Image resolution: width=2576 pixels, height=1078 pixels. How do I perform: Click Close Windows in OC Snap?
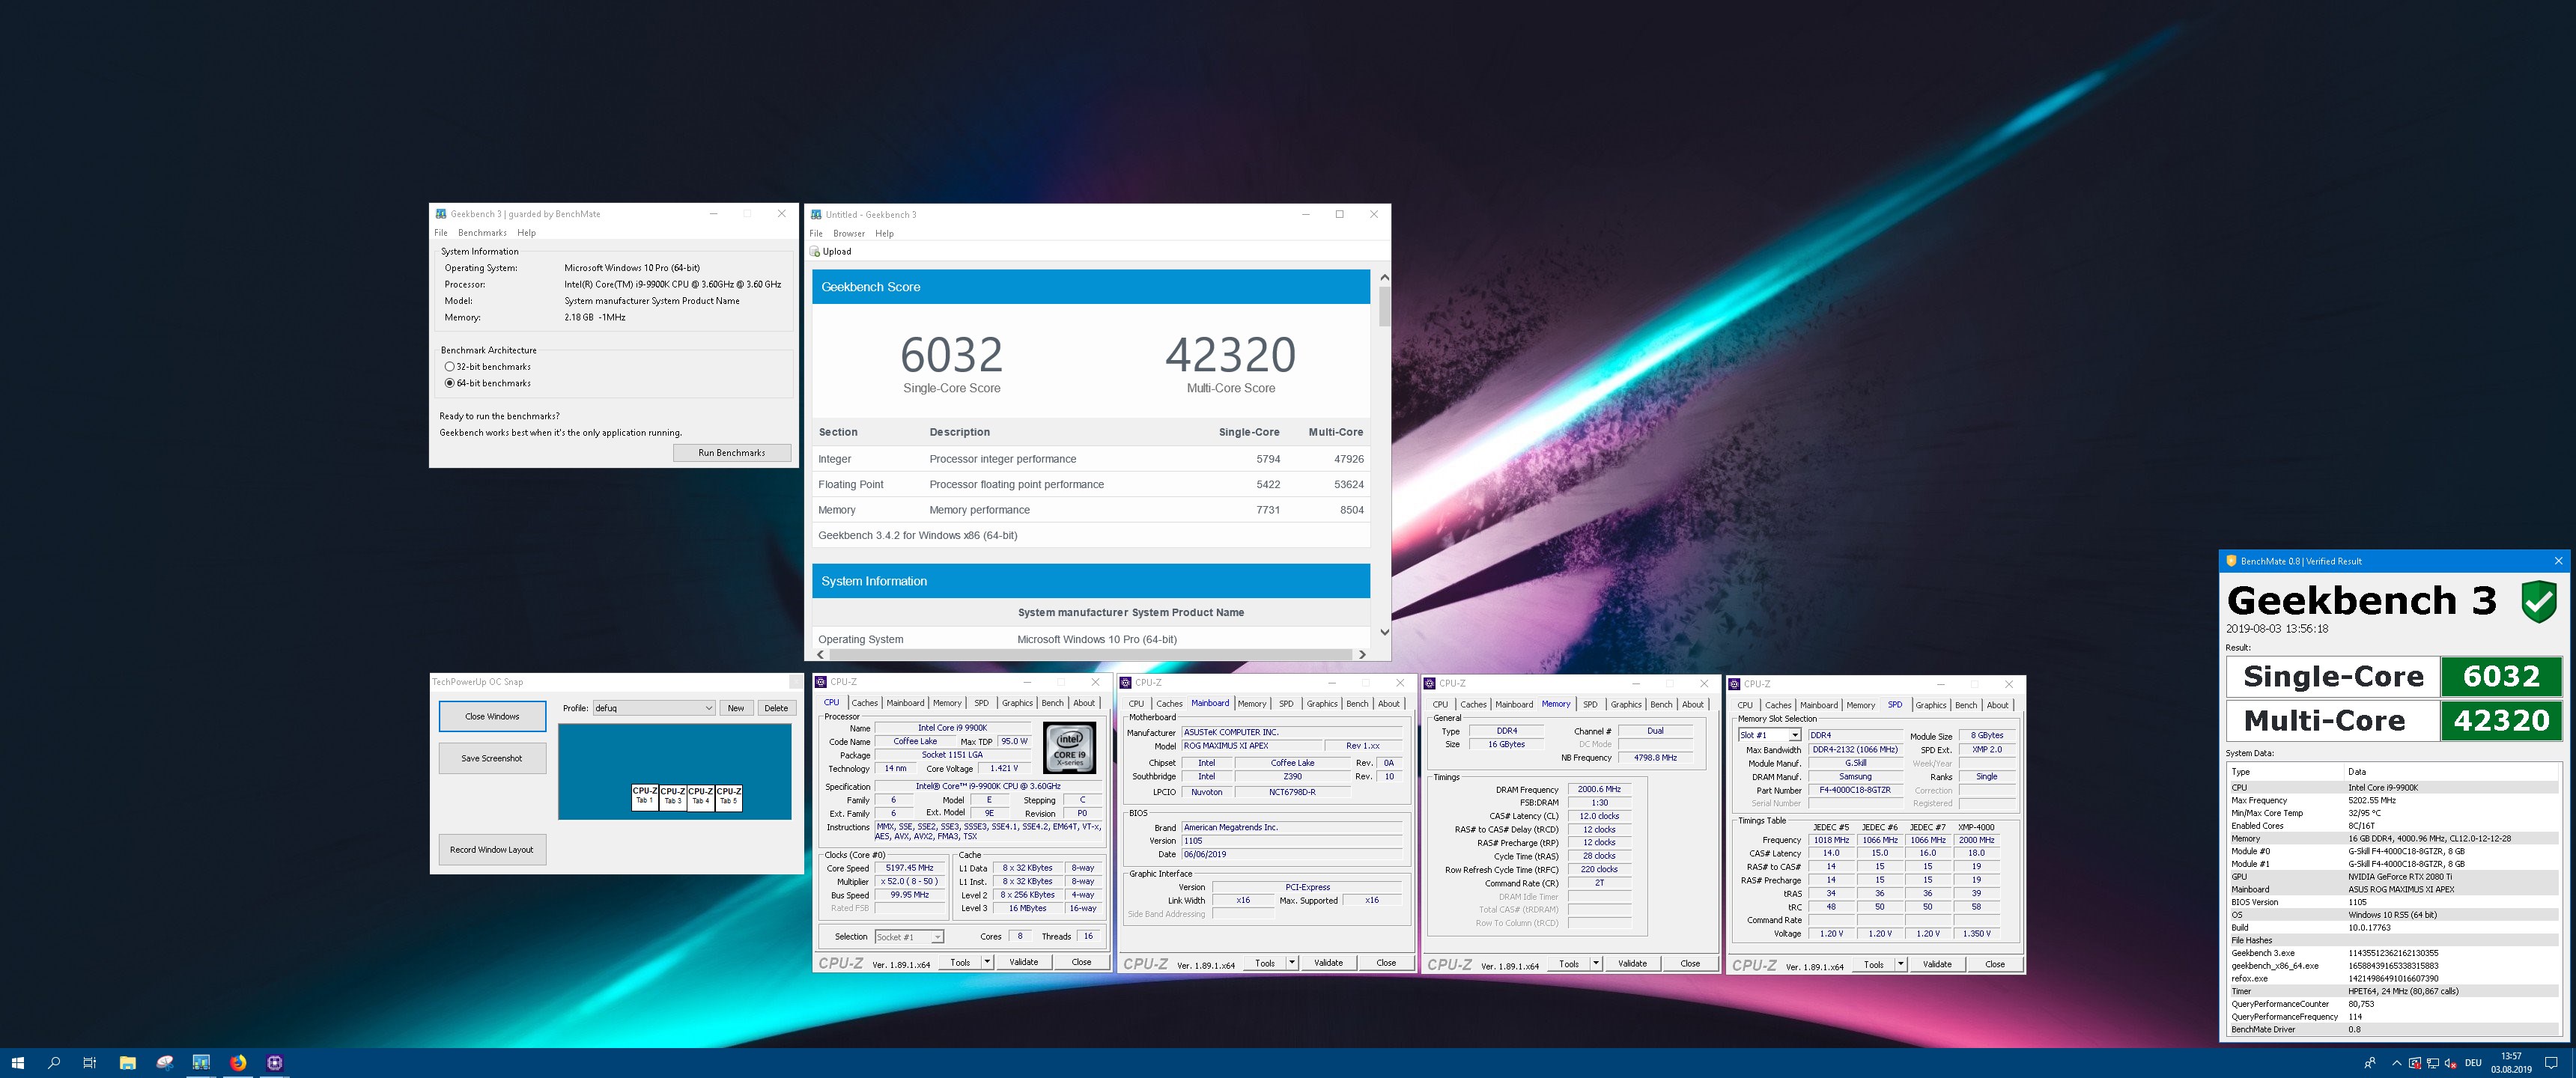(492, 716)
